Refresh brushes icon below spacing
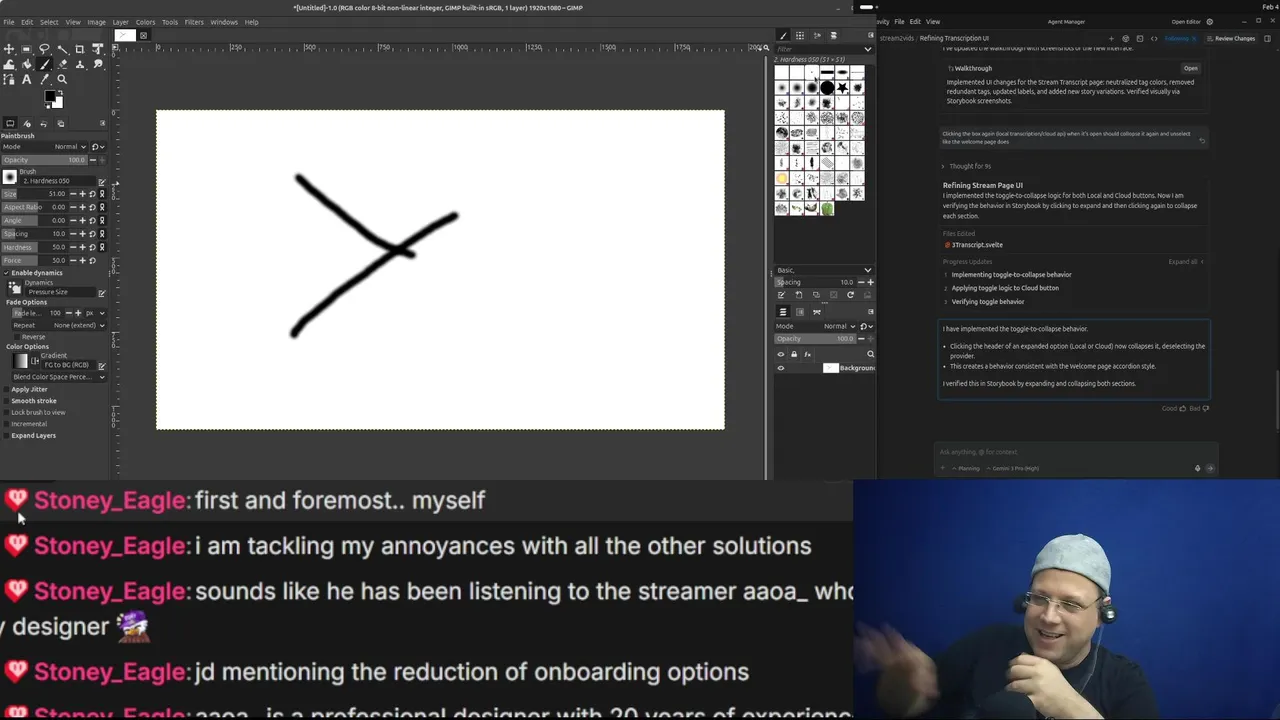Viewport: 1280px width, 720px height. 850,295
